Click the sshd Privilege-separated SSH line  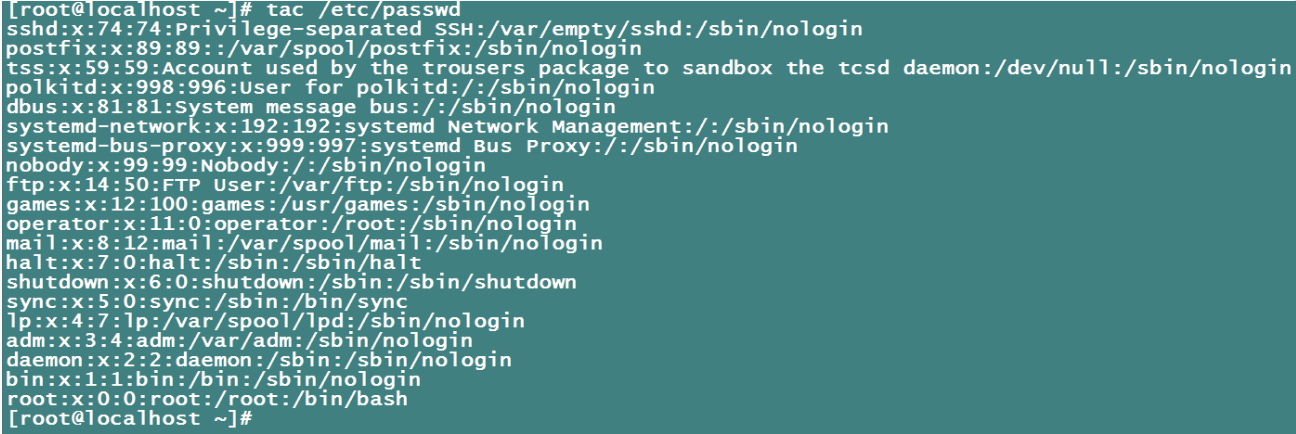[434, 29]
